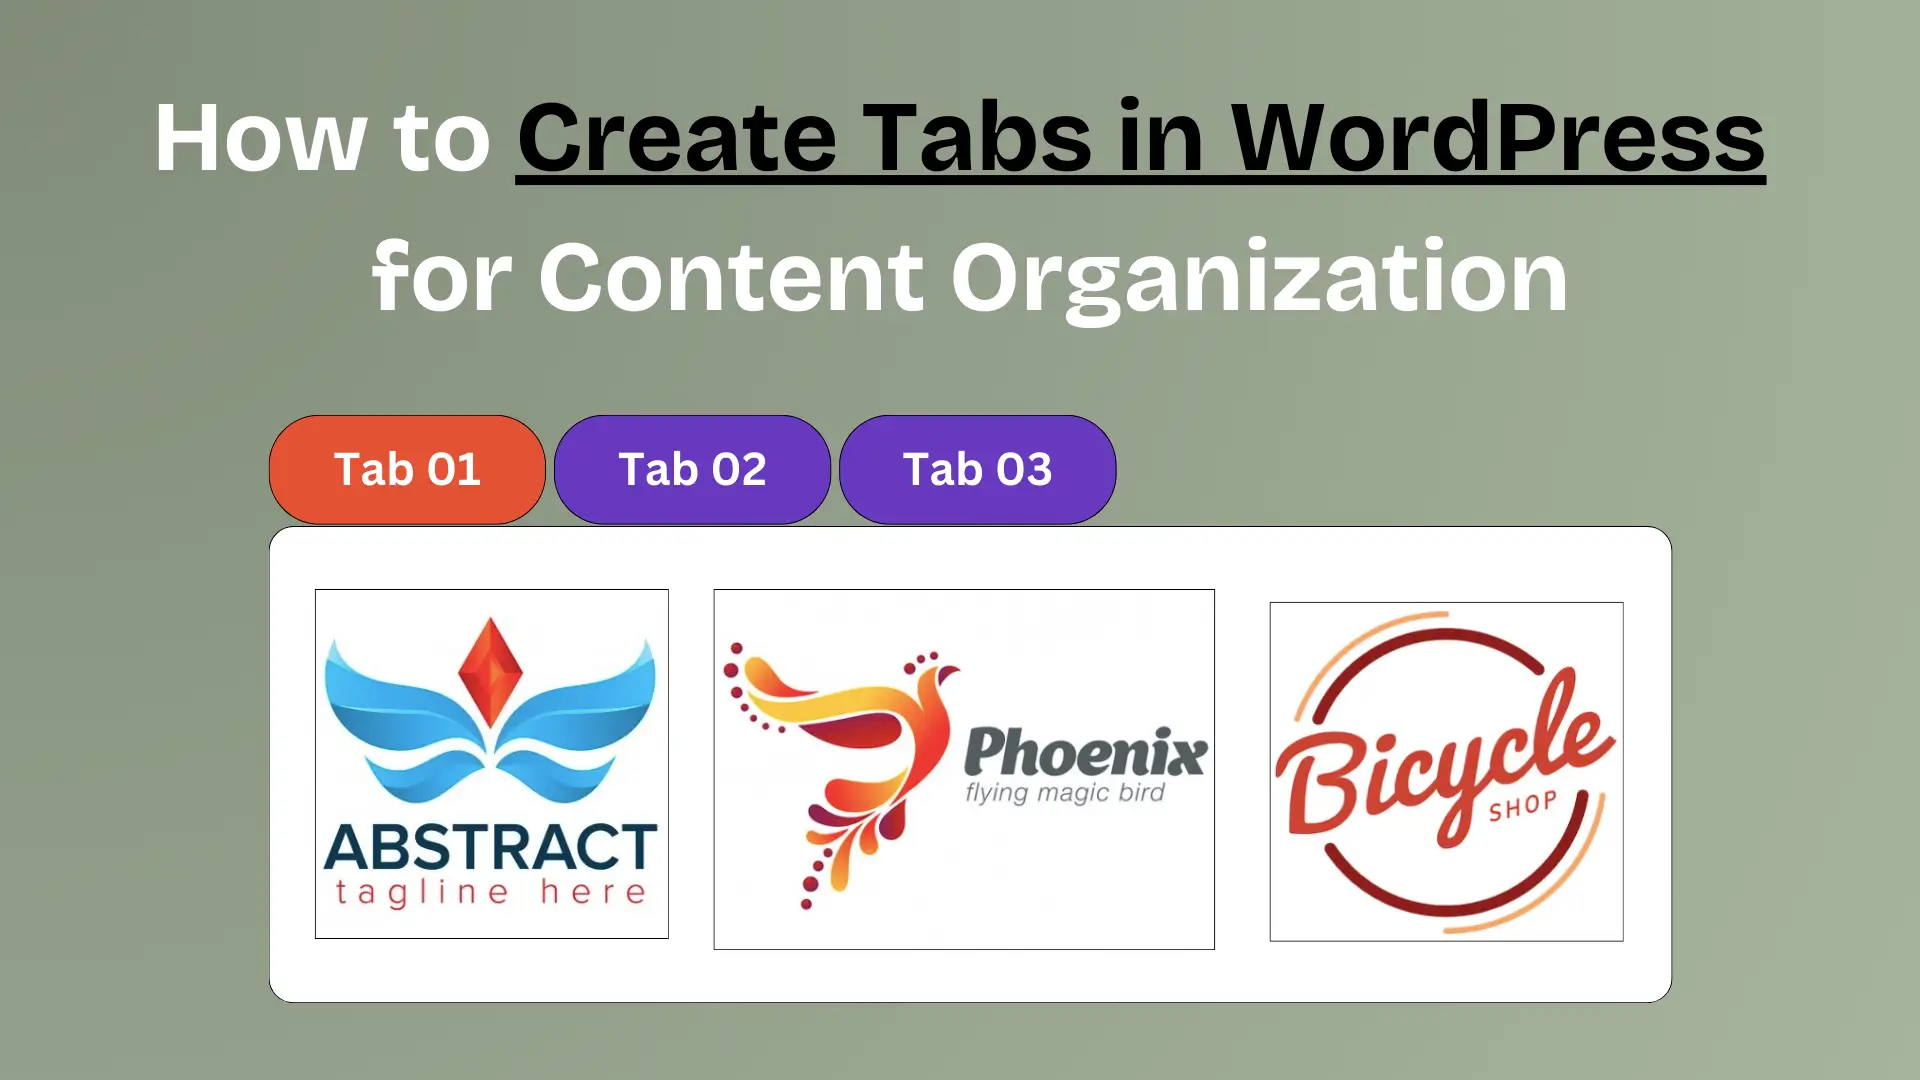
Task: Switch to Tab 01
Action: pos(406,468)
